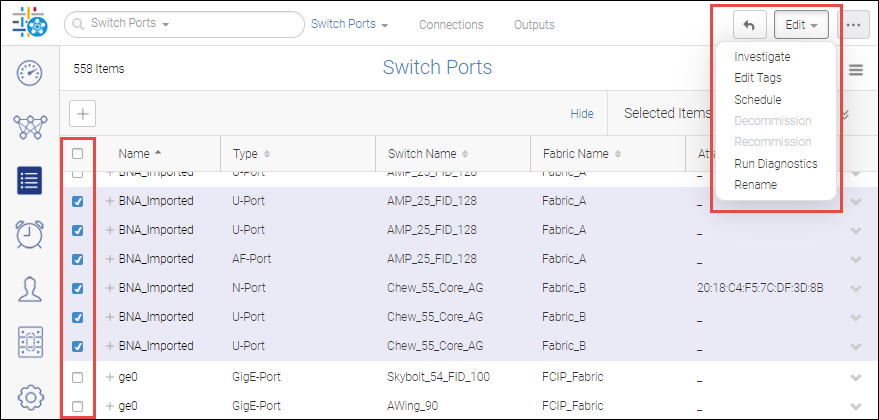This screenshot has width=879, height=420.
Task: Uncheck the N-Port row checkbox
Action: coord(78,288)
